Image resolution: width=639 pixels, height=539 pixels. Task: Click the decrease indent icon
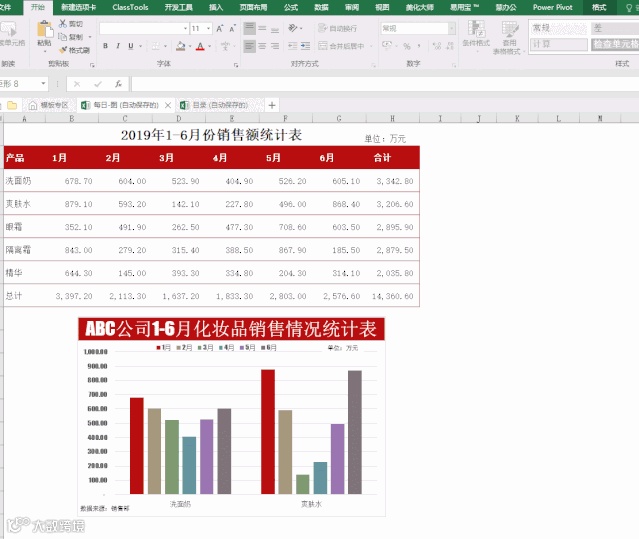293,46
